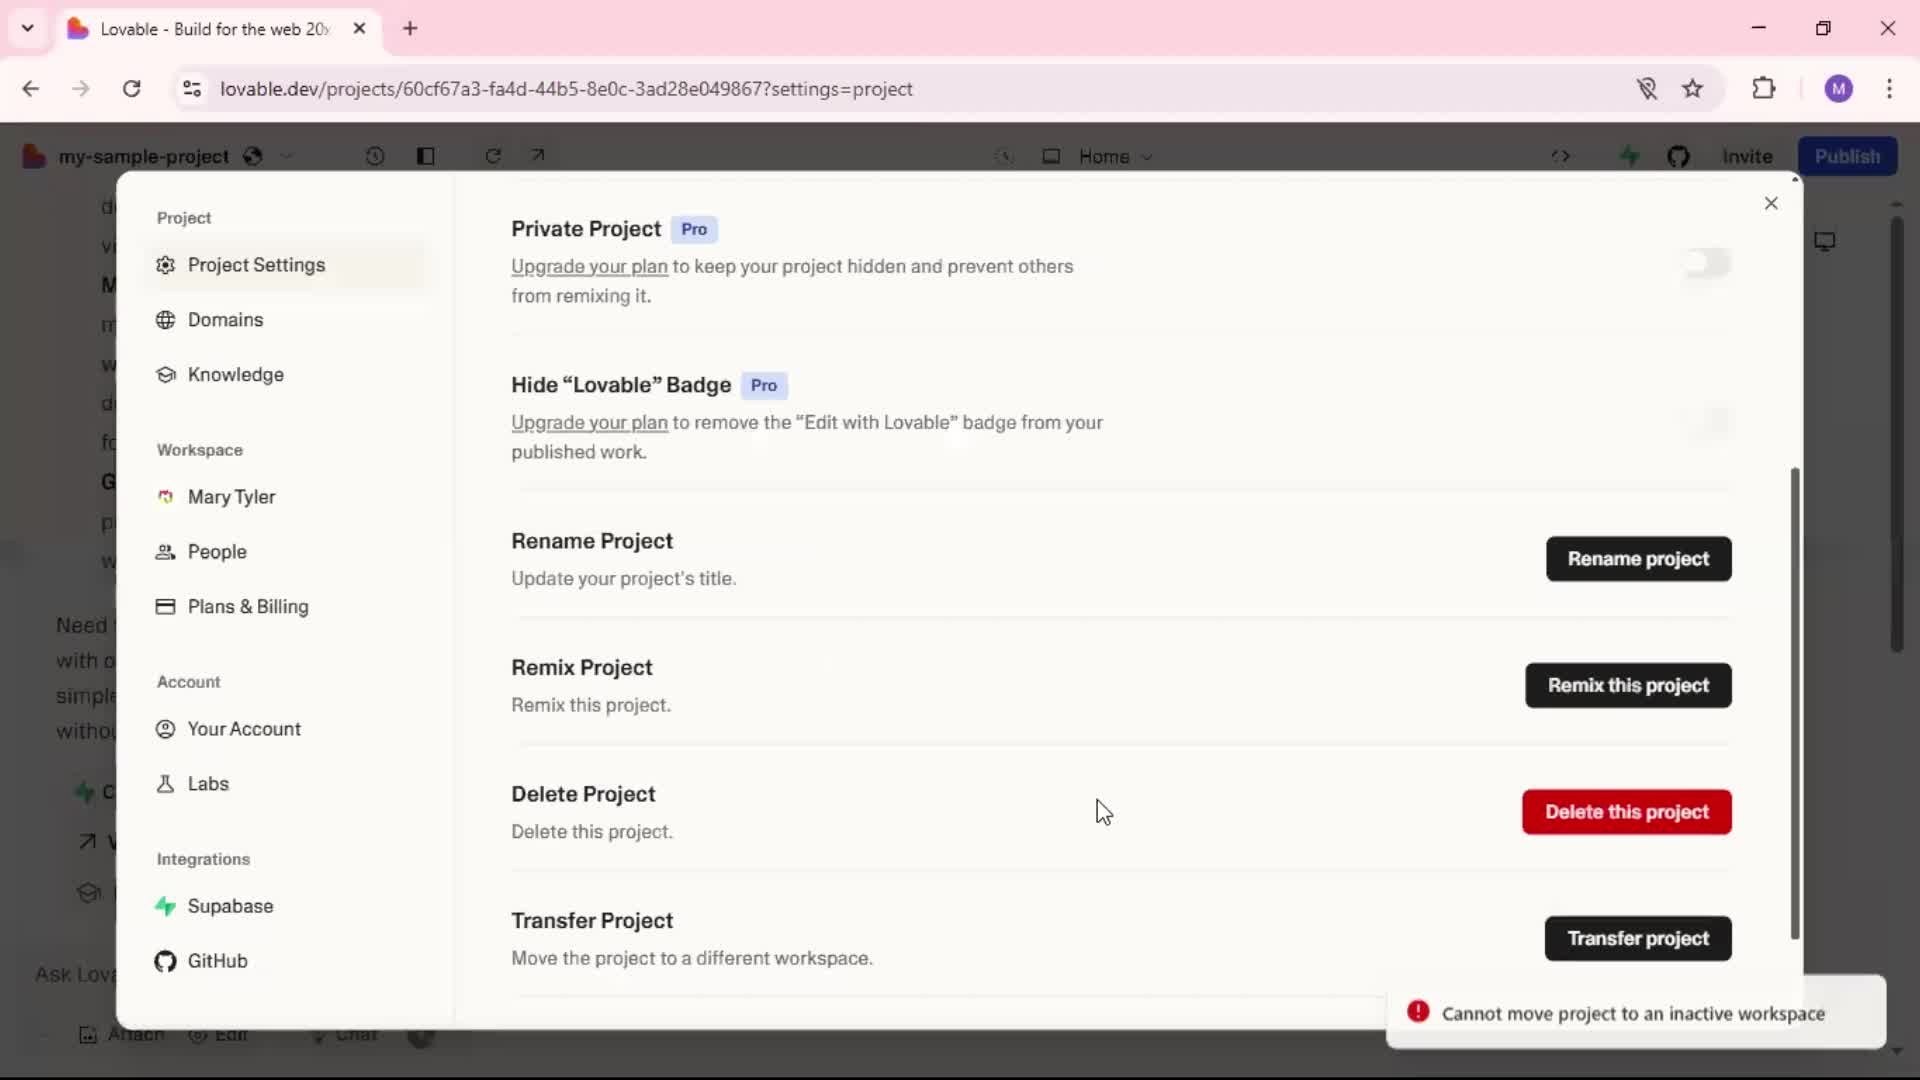Toggle the Hide Lovable Badge switch
Image resolution: width=1920 pixels, height=1080 pixels.
(x=1706, y=422)
